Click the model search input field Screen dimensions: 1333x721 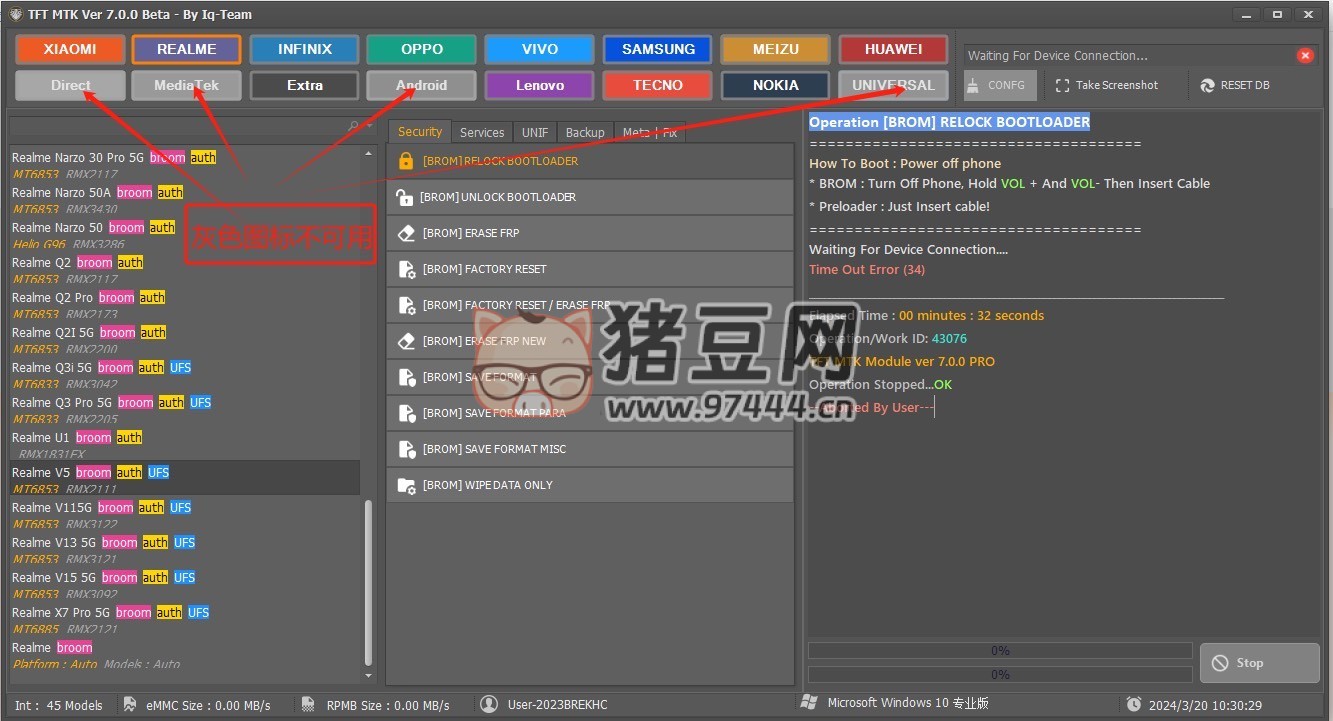(175, 127)
